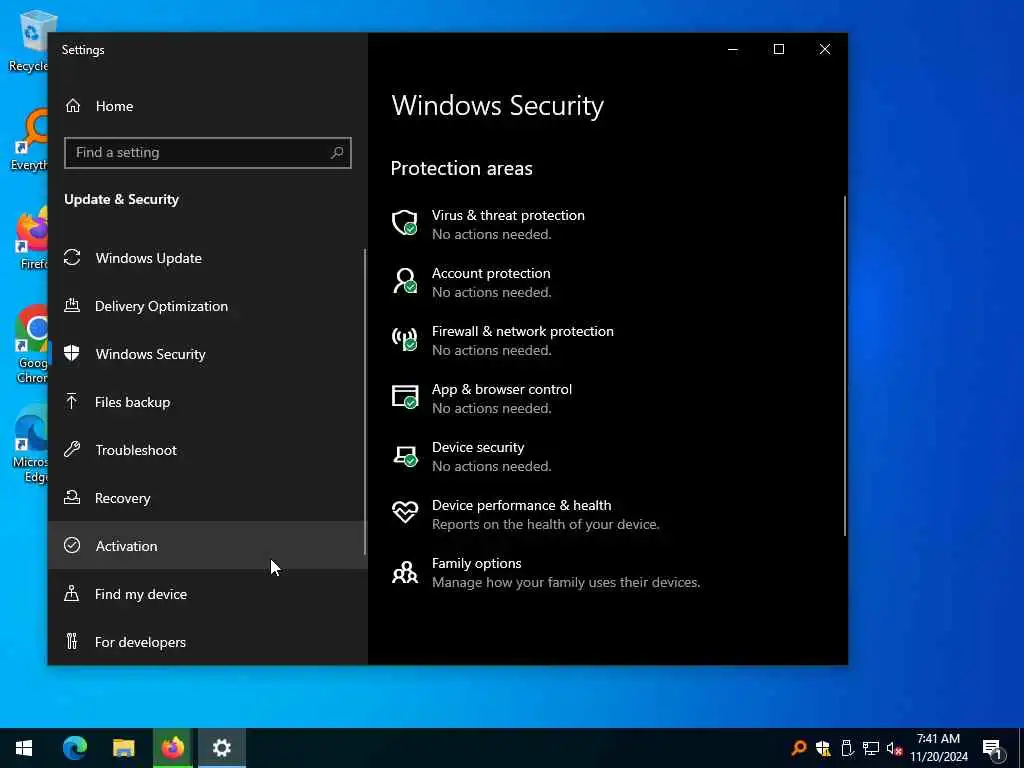Select Windows Security in sidebar
Screen dimensions: 1024x768
[x=208, y=353]
